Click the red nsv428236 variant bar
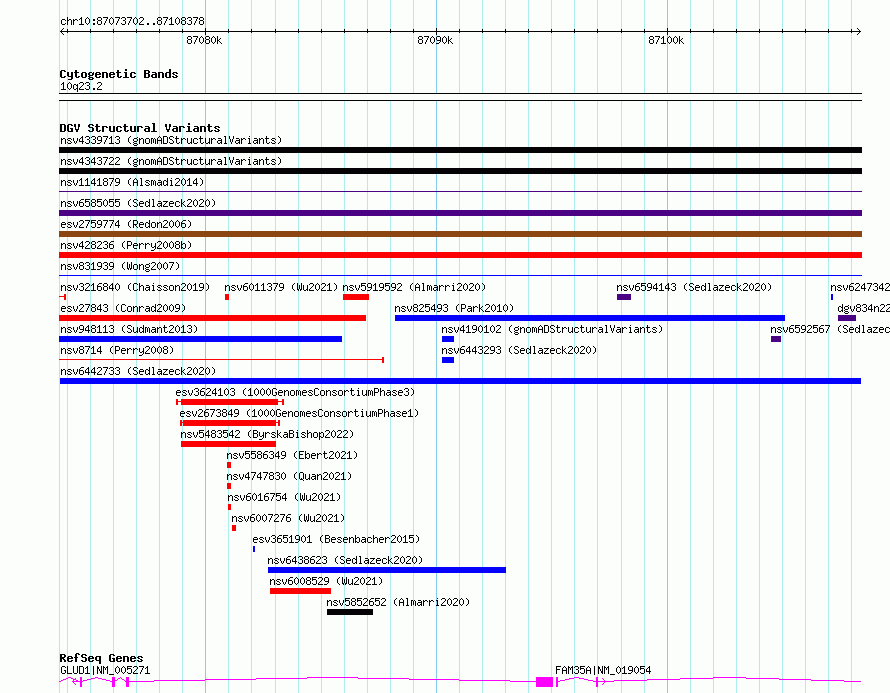890x693 pixels. coord(460,255)
